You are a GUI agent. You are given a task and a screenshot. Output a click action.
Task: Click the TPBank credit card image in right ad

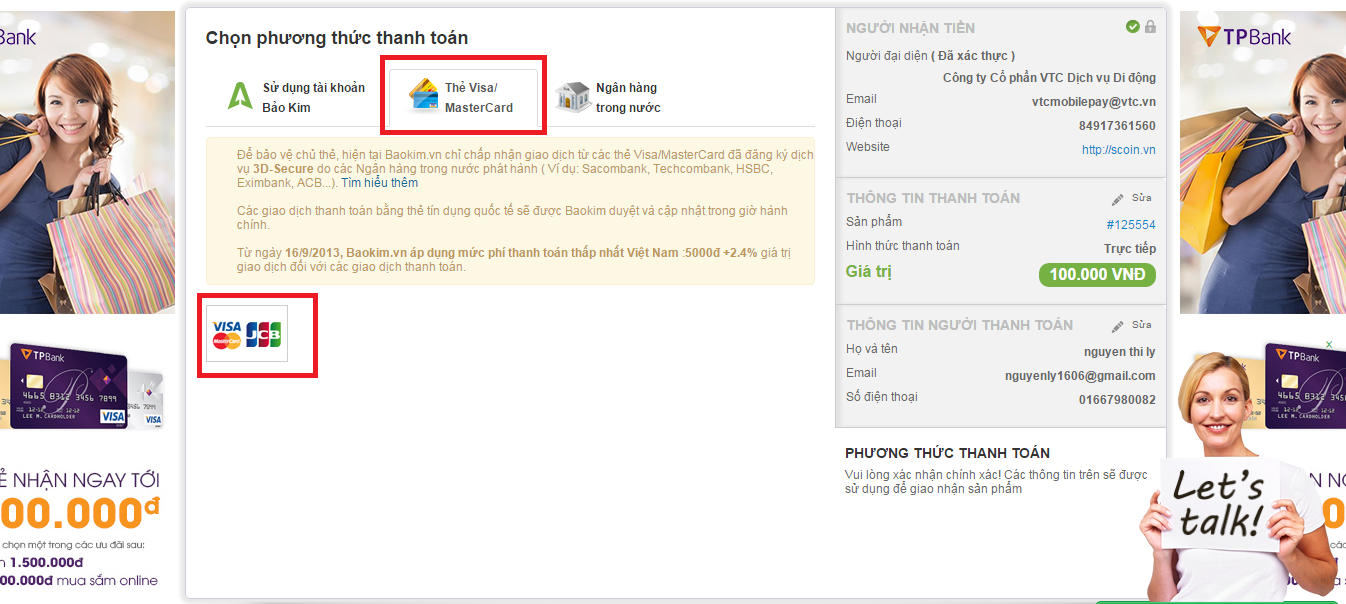point(1305,387)
